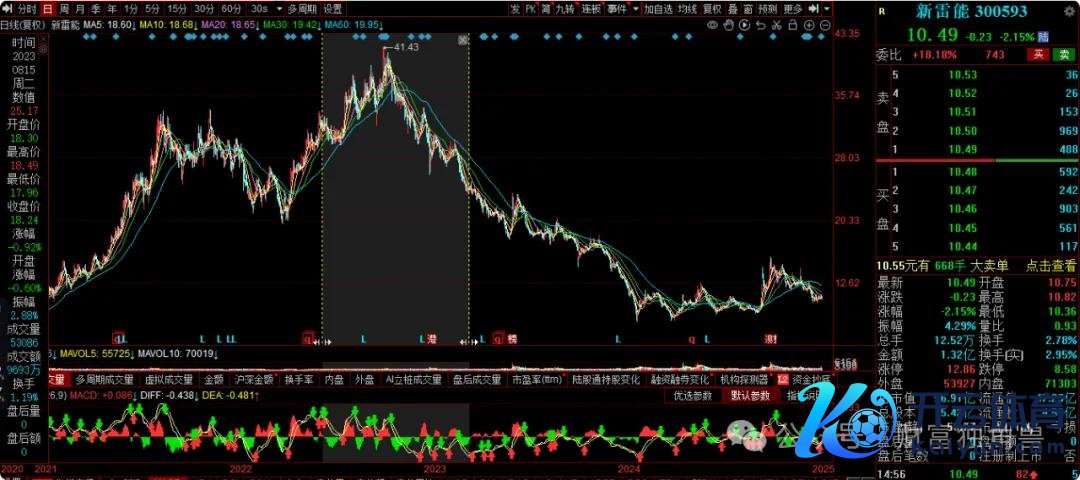Toggle 复权 price adjustment in toolbar
Image resolution: width=1080 pixels, height=480 pixels.
coord(713,8)
